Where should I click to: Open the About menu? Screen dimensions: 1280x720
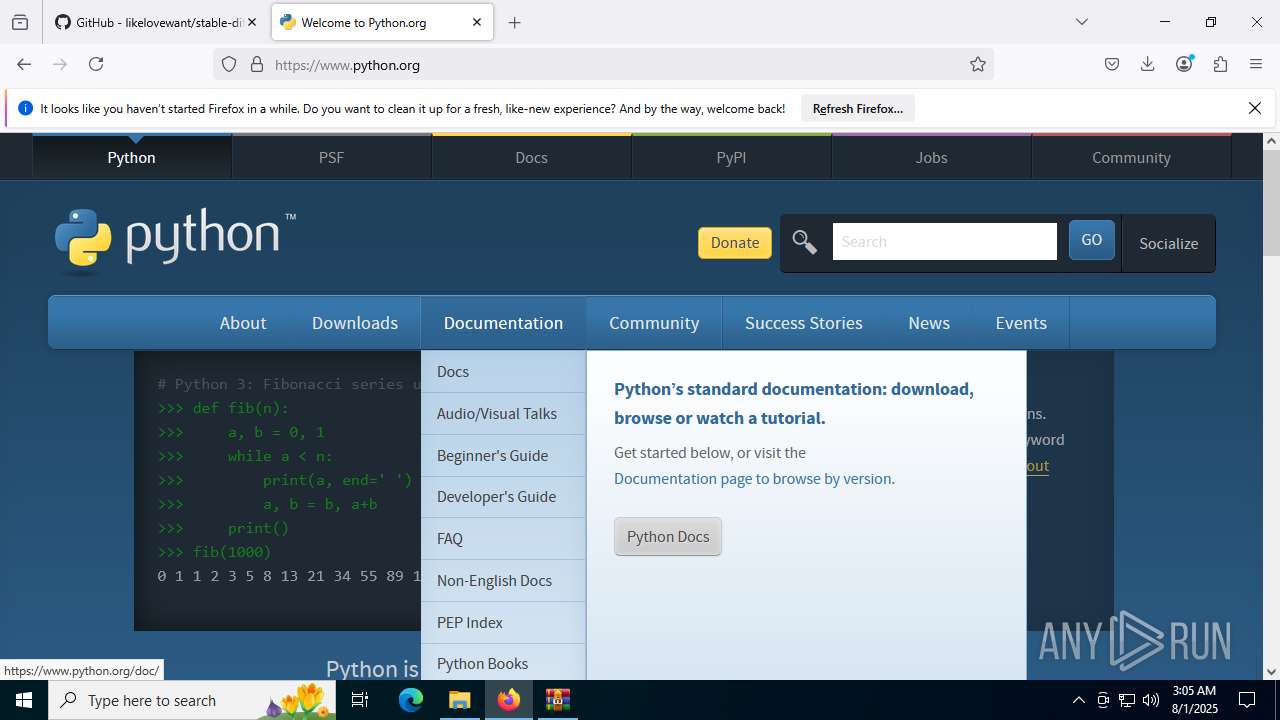pyautogui.click(x=243, y=323)
